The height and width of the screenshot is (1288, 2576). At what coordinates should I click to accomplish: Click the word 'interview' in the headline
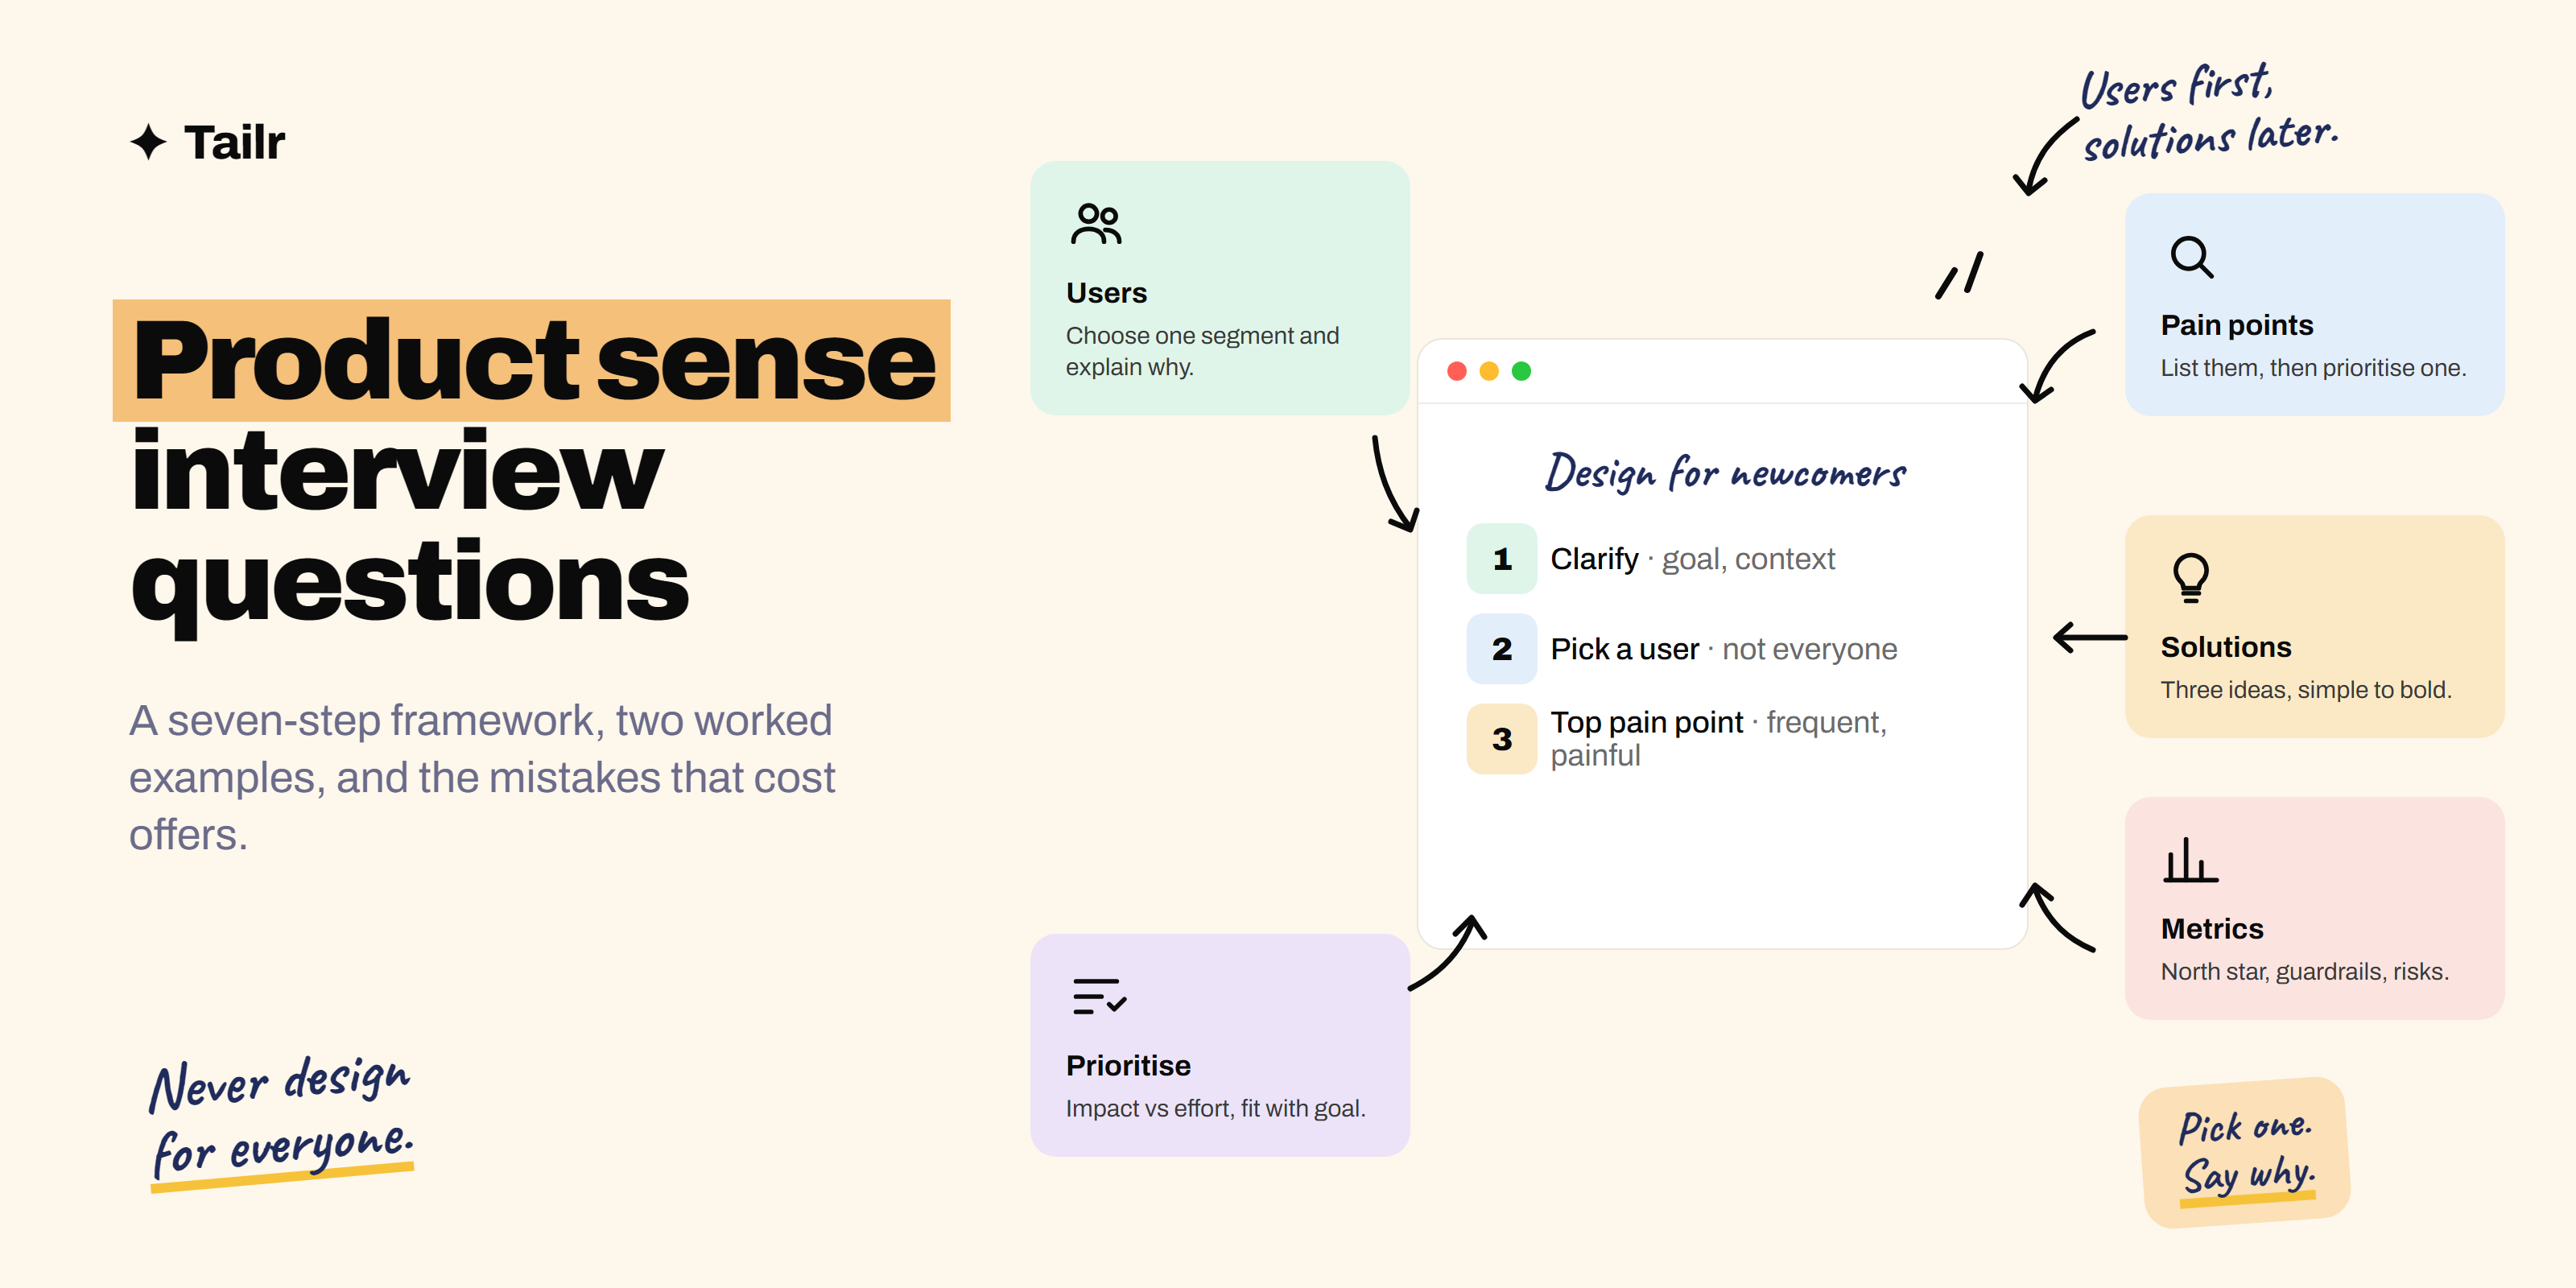[x=397, y=470]
